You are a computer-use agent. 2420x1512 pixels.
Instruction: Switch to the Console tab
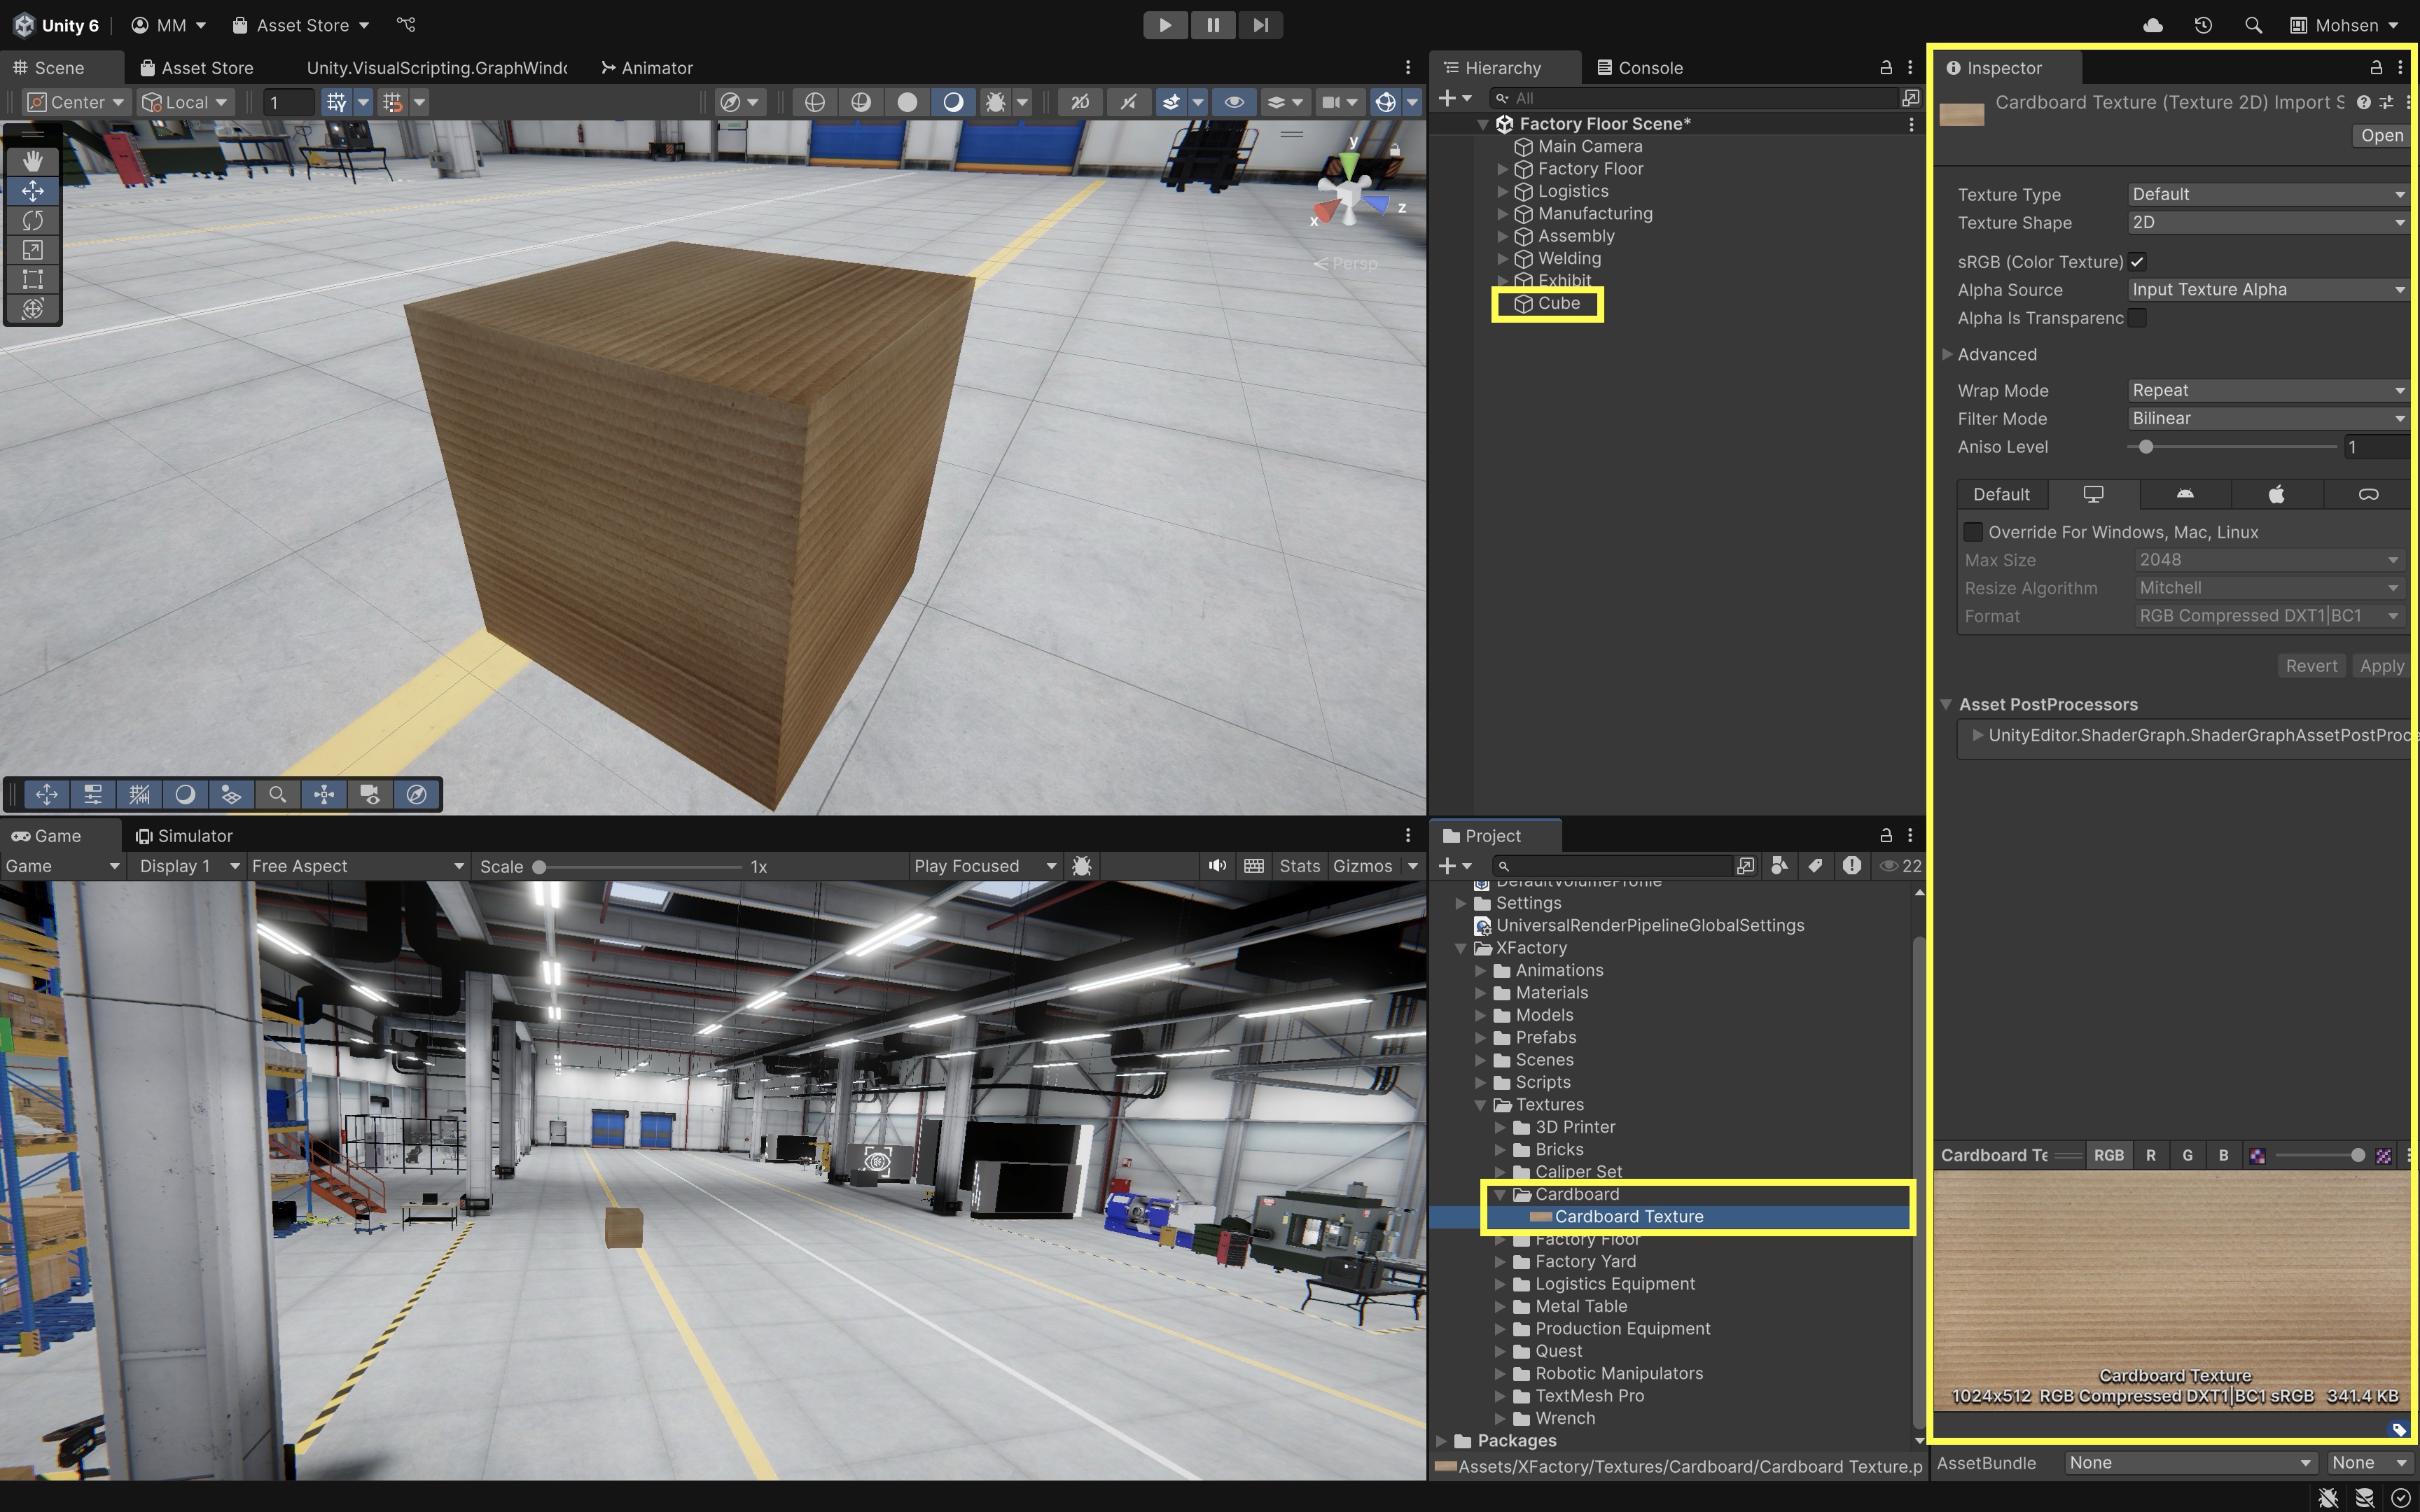point(1640,68)
